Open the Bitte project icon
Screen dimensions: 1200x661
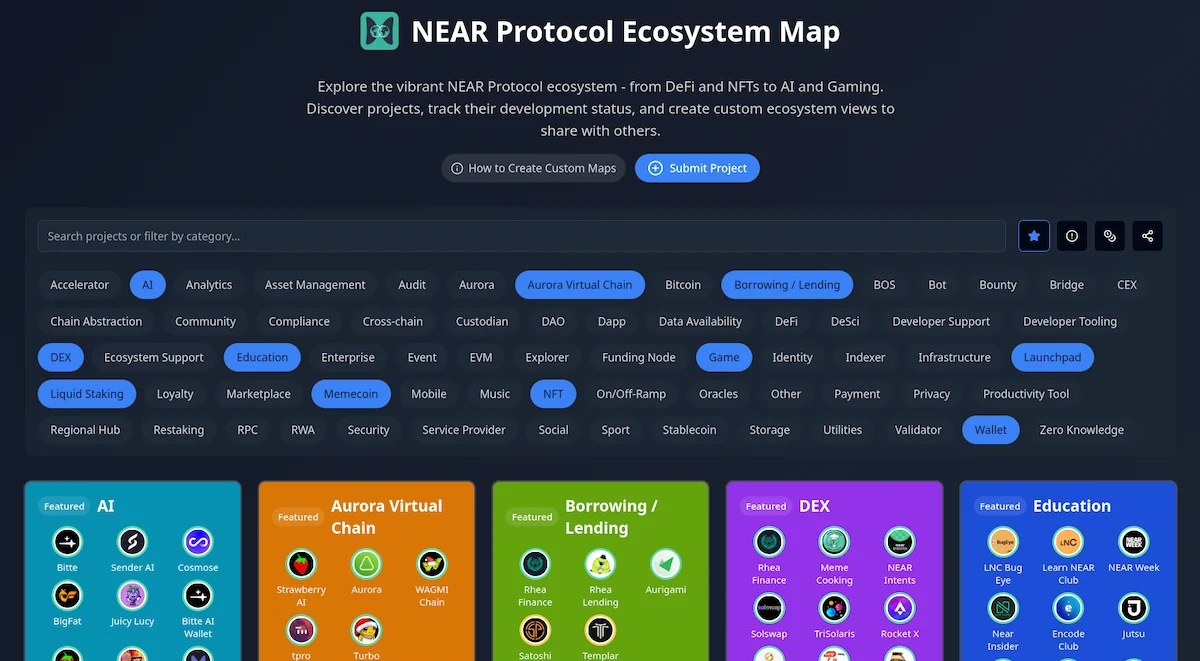tap(67, 543)
